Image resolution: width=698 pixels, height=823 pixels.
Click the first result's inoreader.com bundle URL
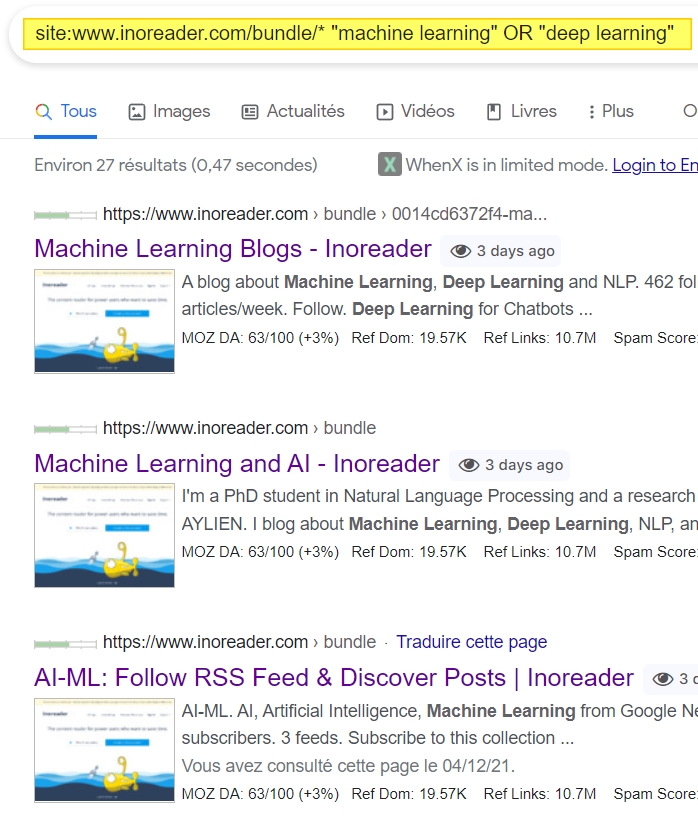(x=325, y=214)
